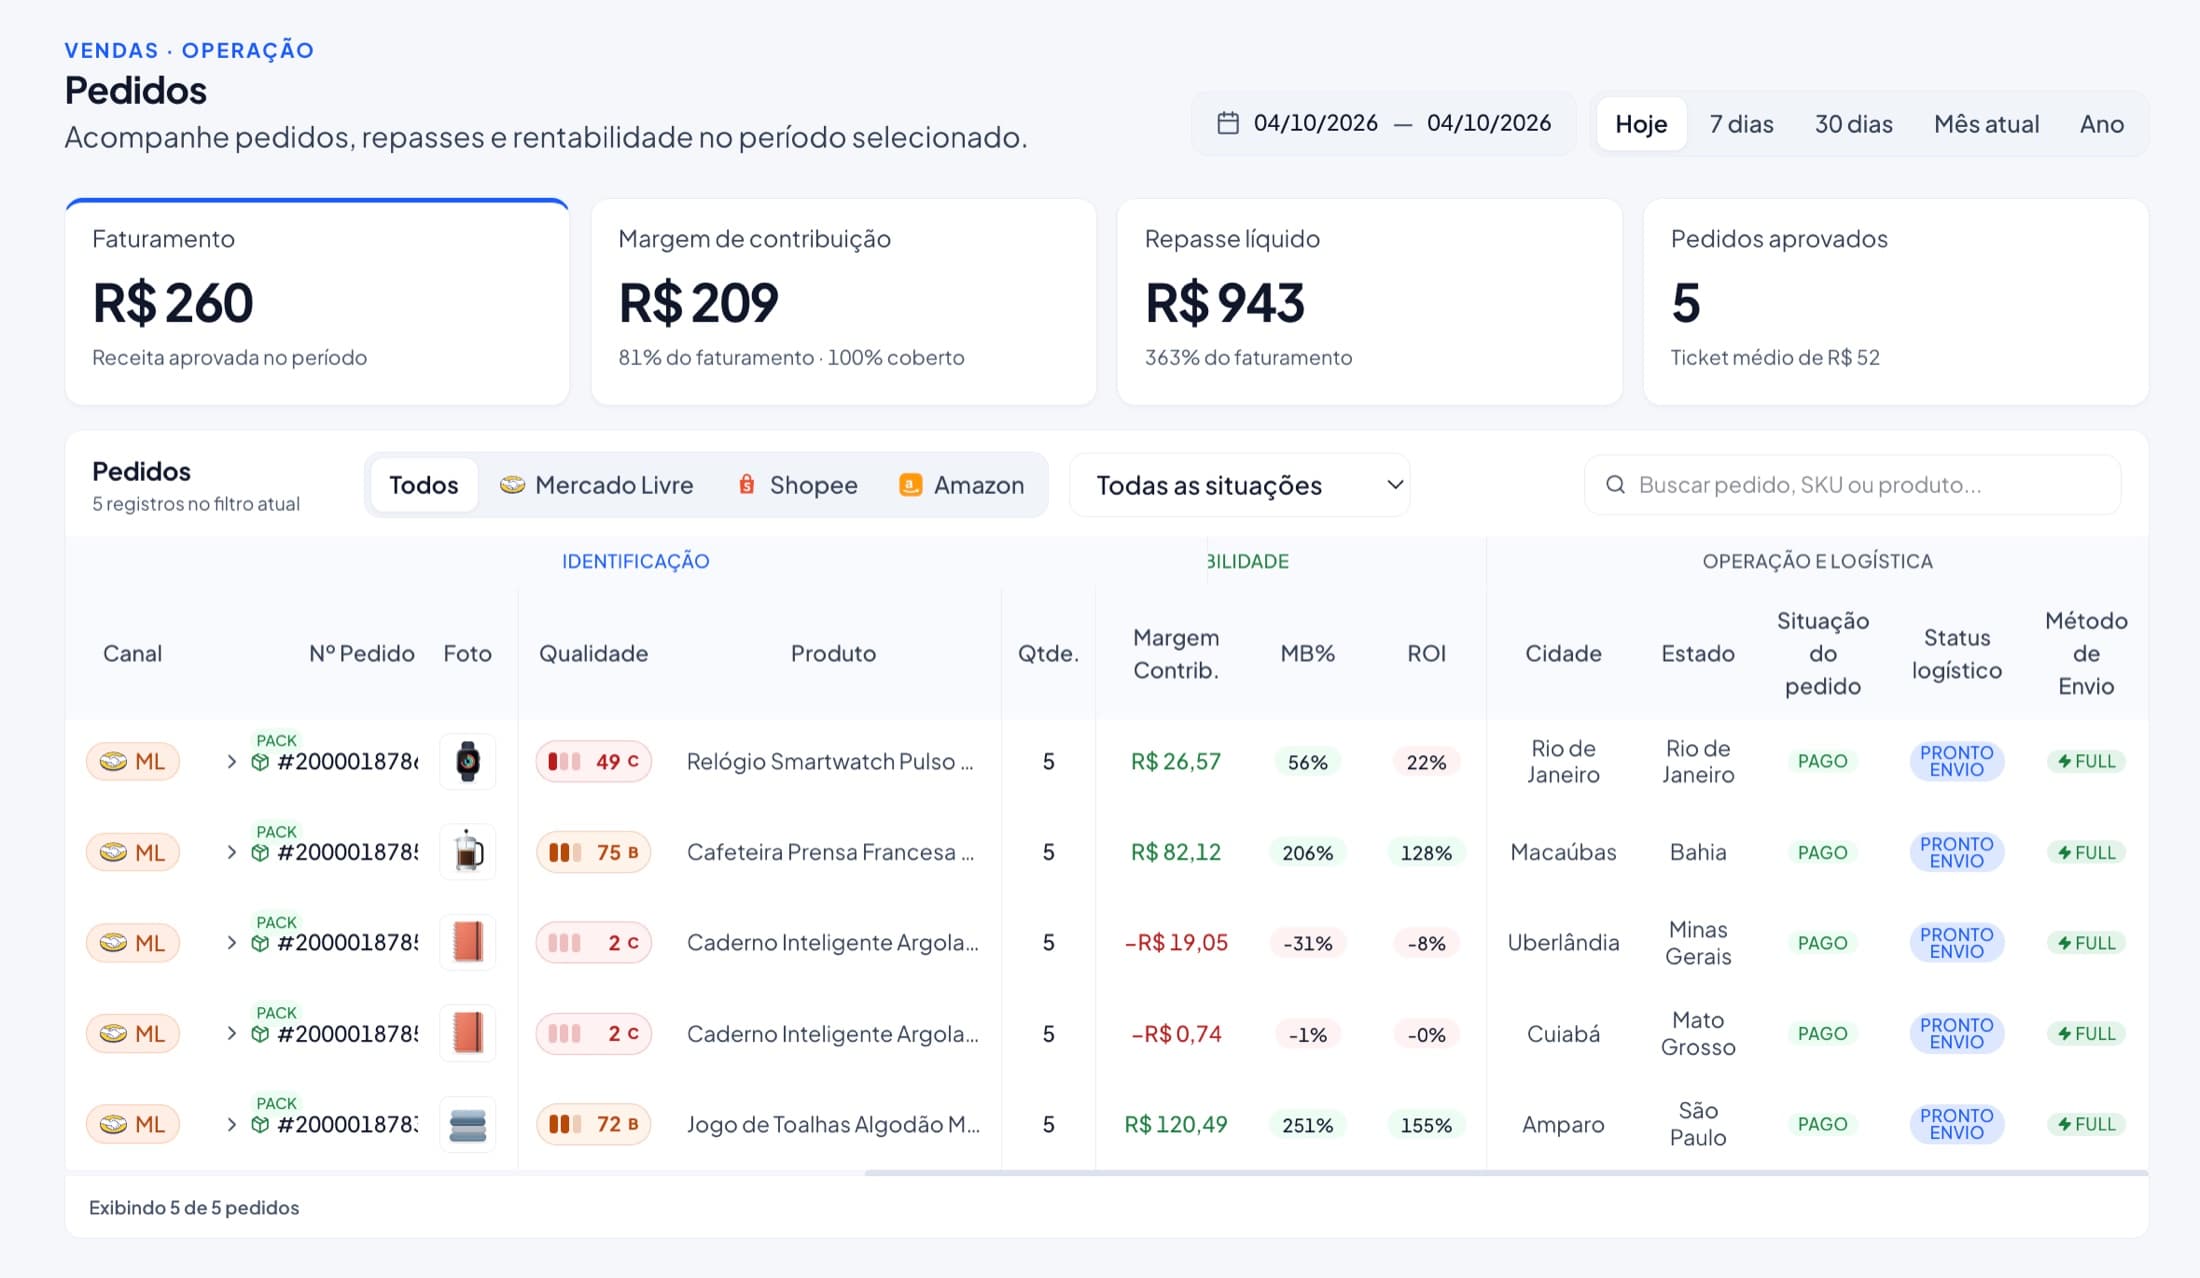Screen dimensions: 2200x1278
Task: Open notebook photo in Uberlândia row
Action: tap(468, 943)
